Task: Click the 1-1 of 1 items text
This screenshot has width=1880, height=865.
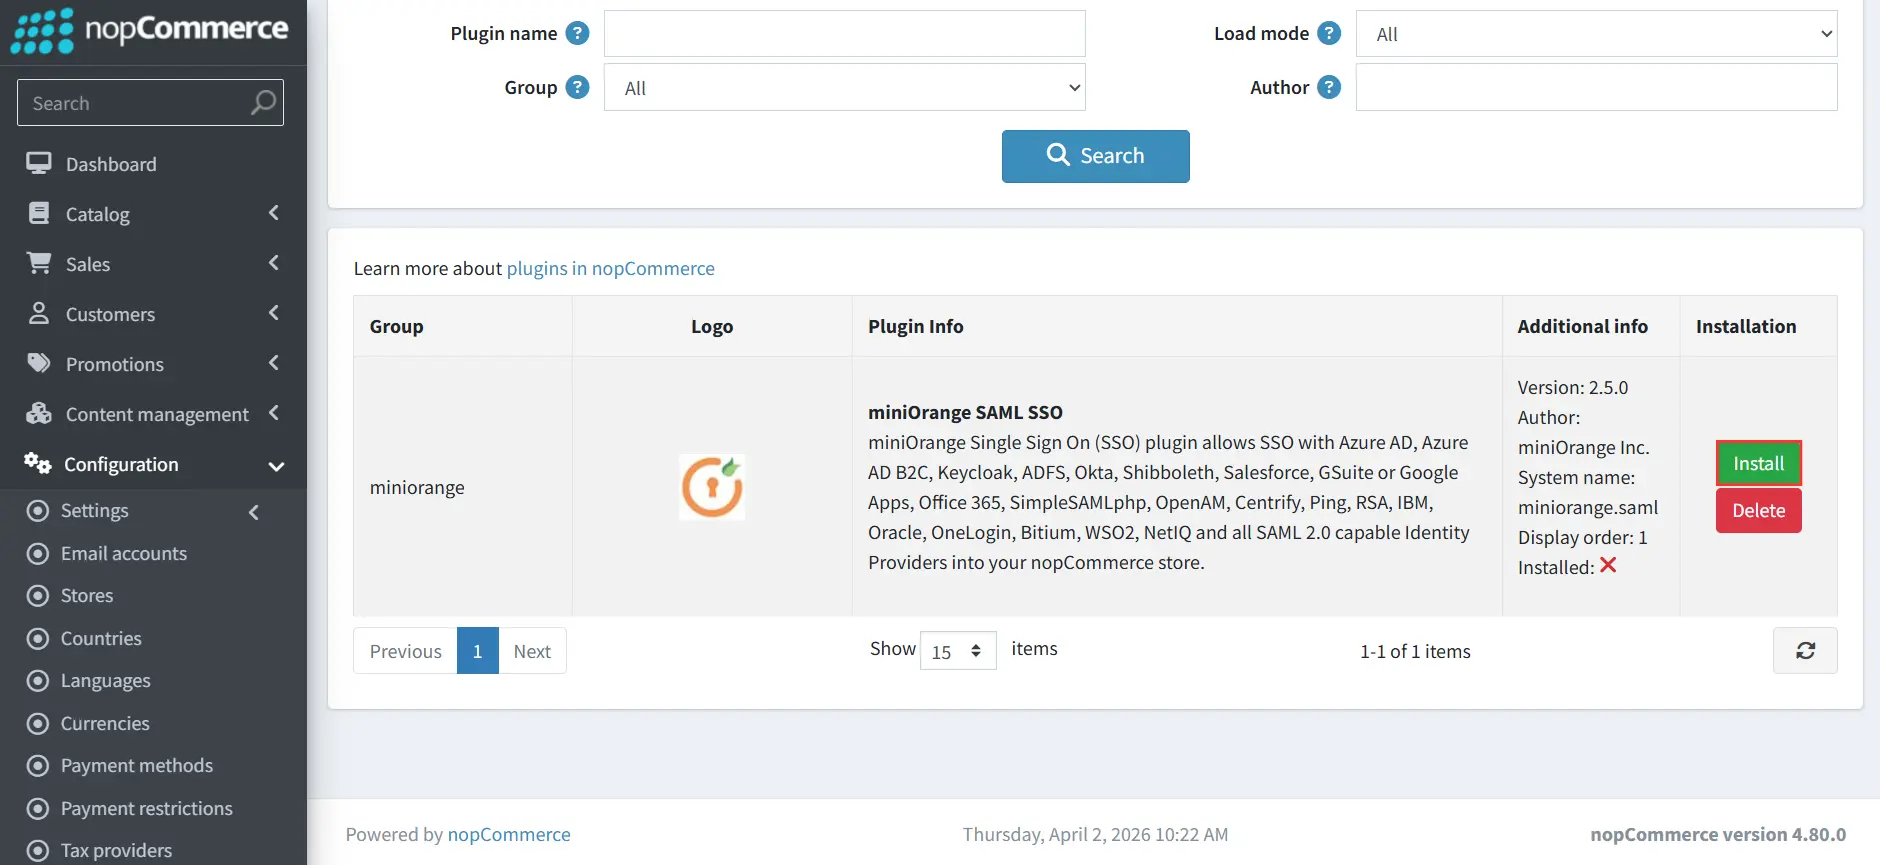Action: pos(1415,651)
